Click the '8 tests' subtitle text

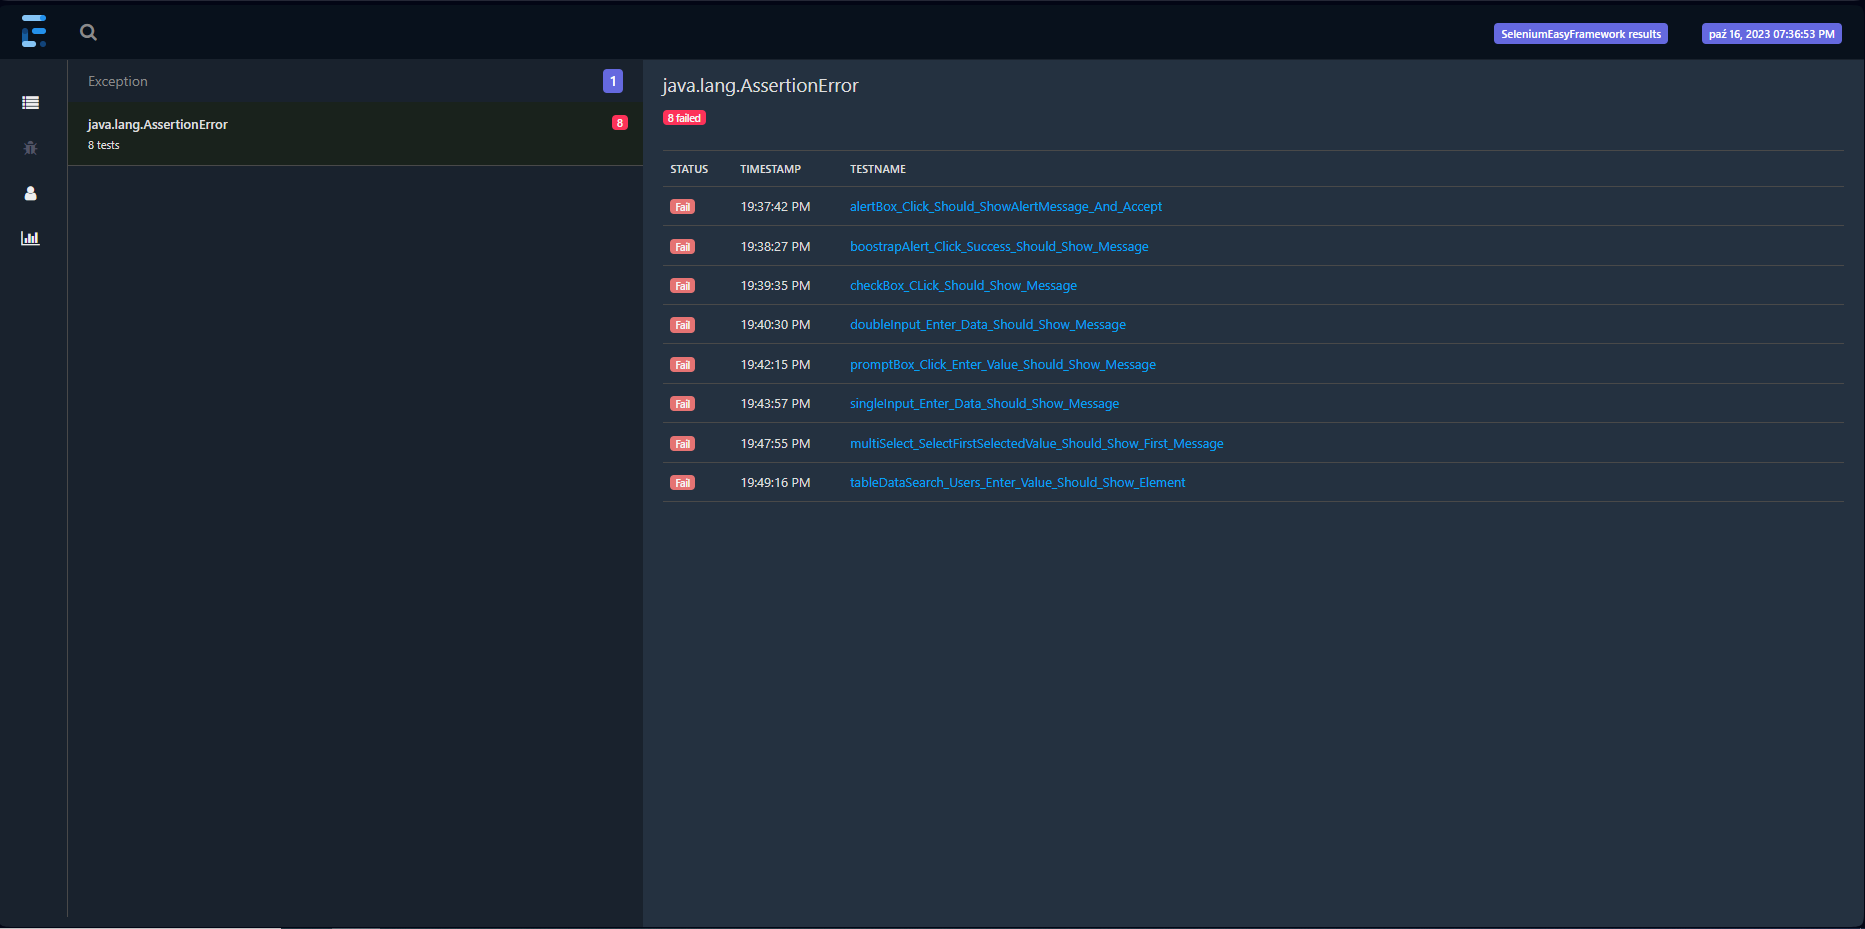[104, 146]
